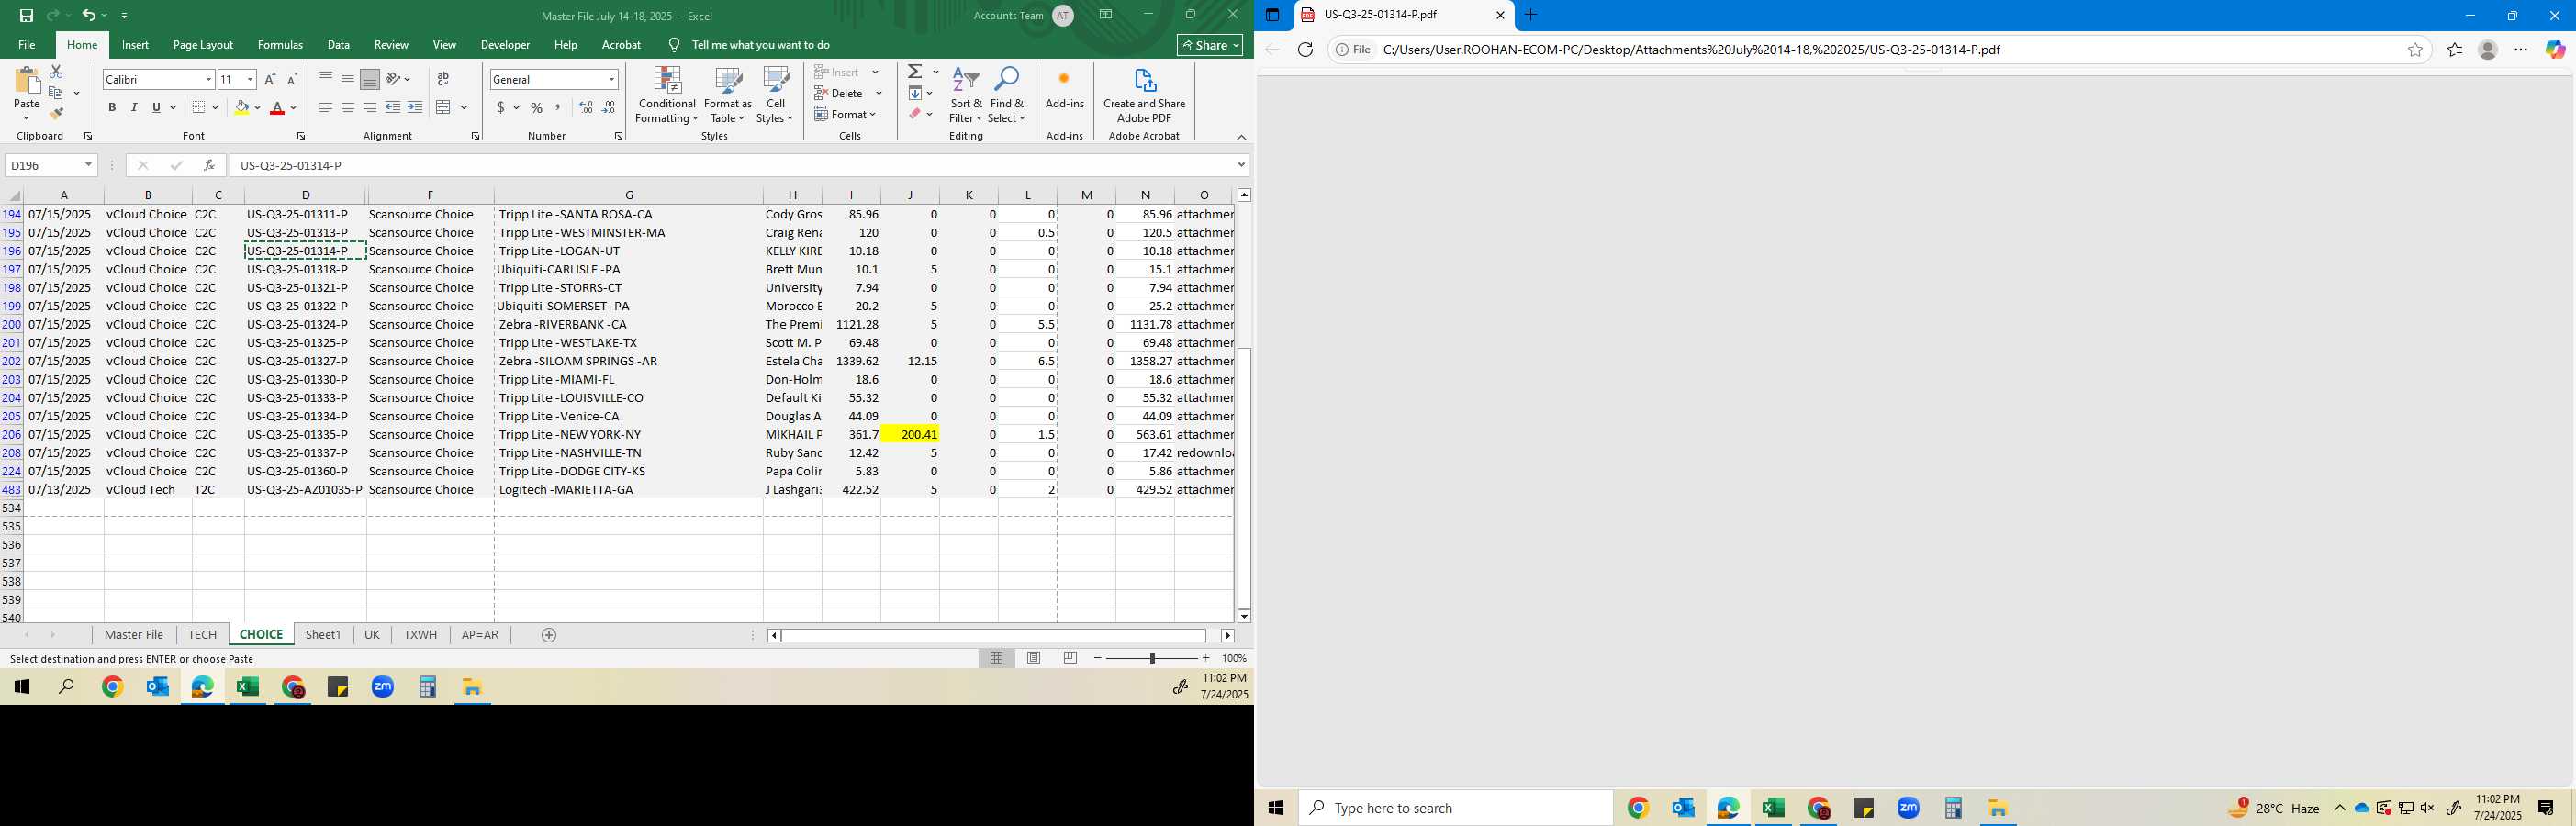This screenshot has height=826, width=2576.
Task: Open the font size 11 dropdown
Action: tap(250, 79)
